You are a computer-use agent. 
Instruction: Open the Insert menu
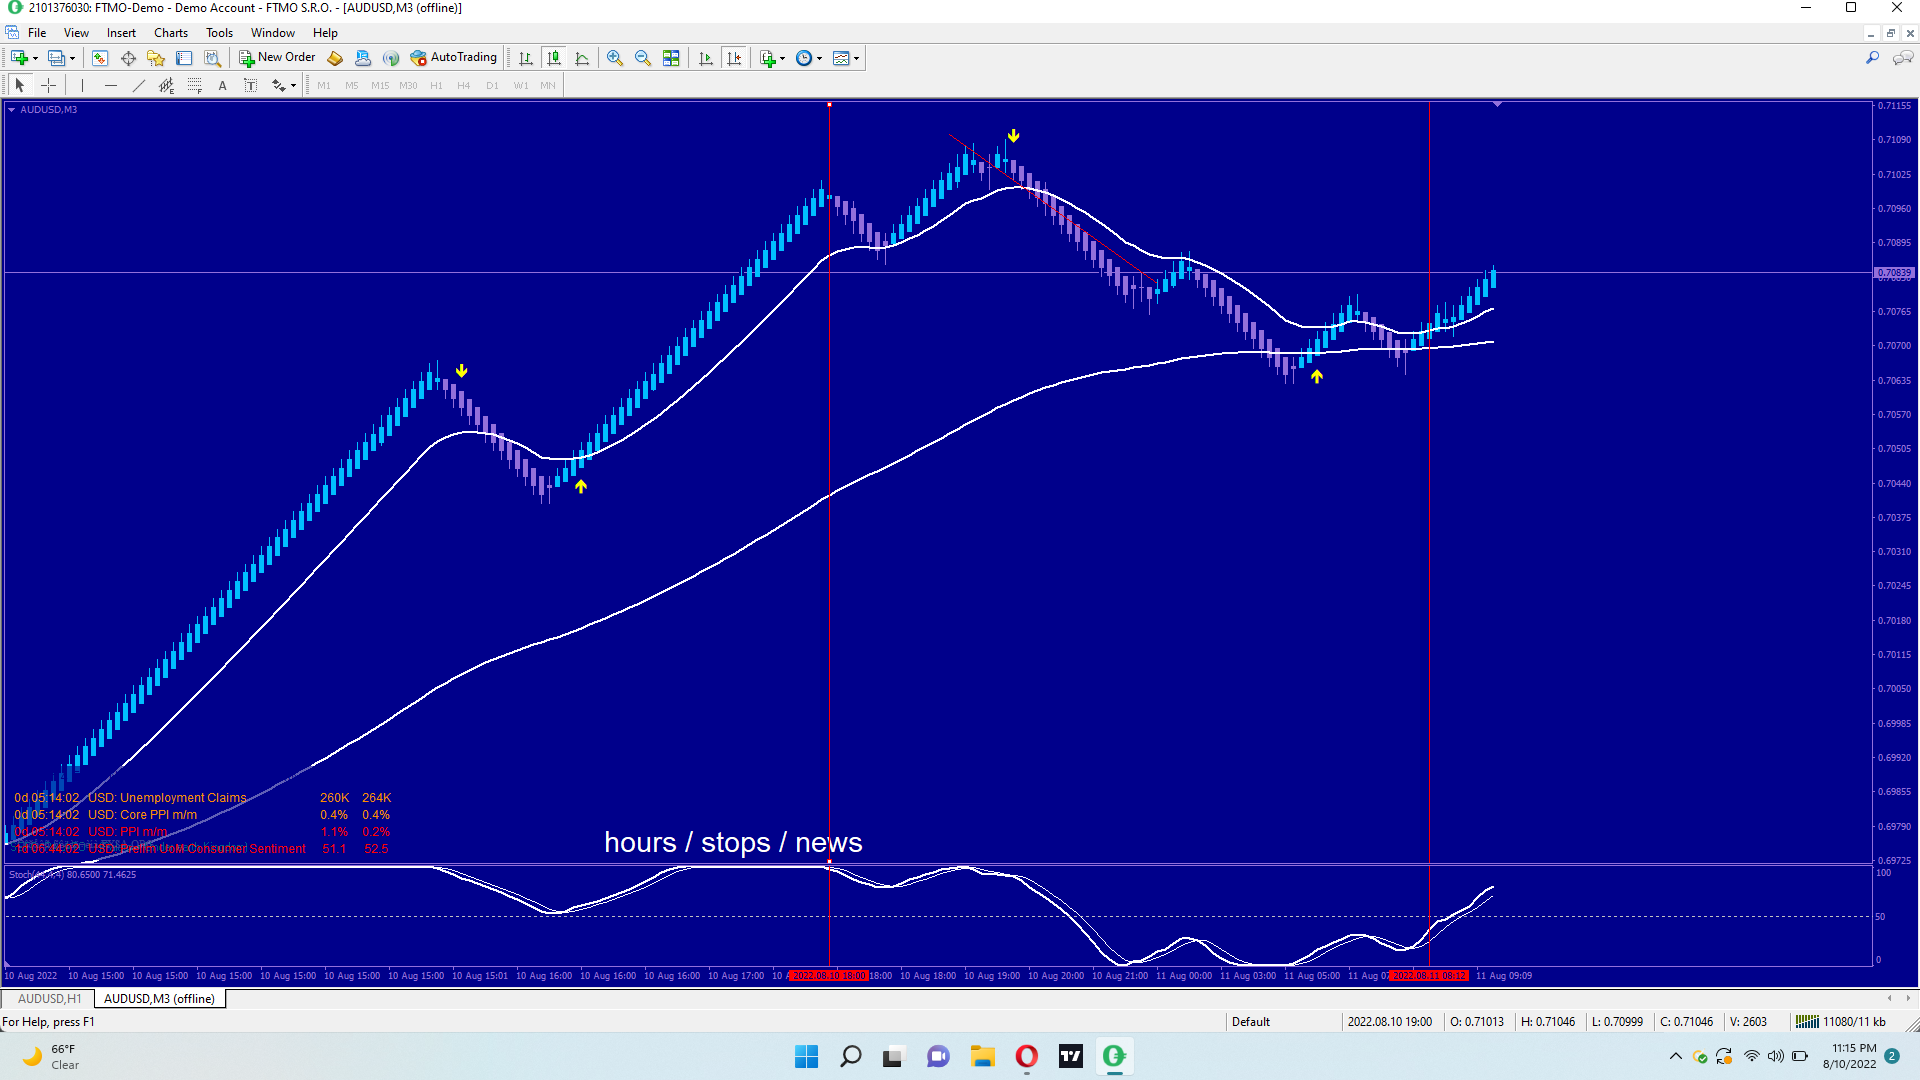pyautogui.click(x=121, y=33)
